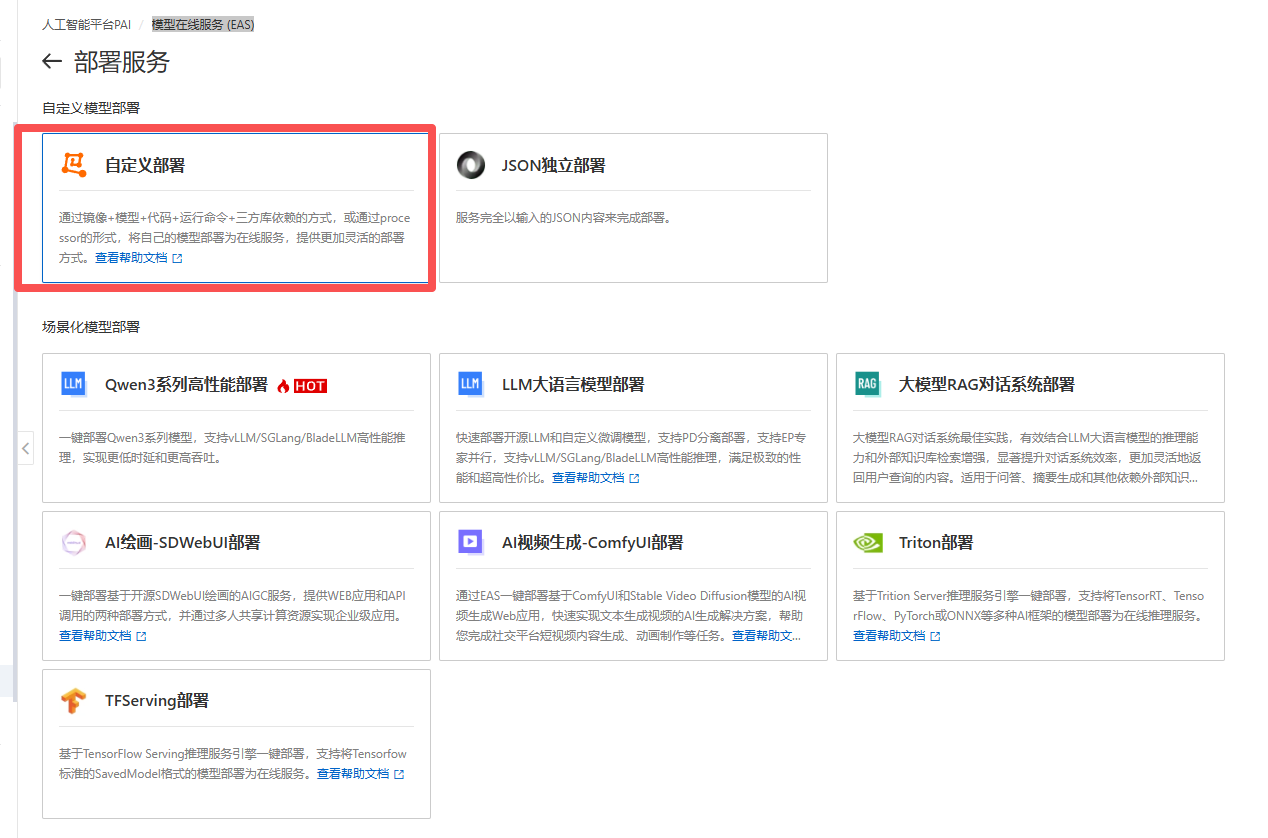Open 查看帮助文档 link in LLM大语言模型部署 card

coord(588,478)
